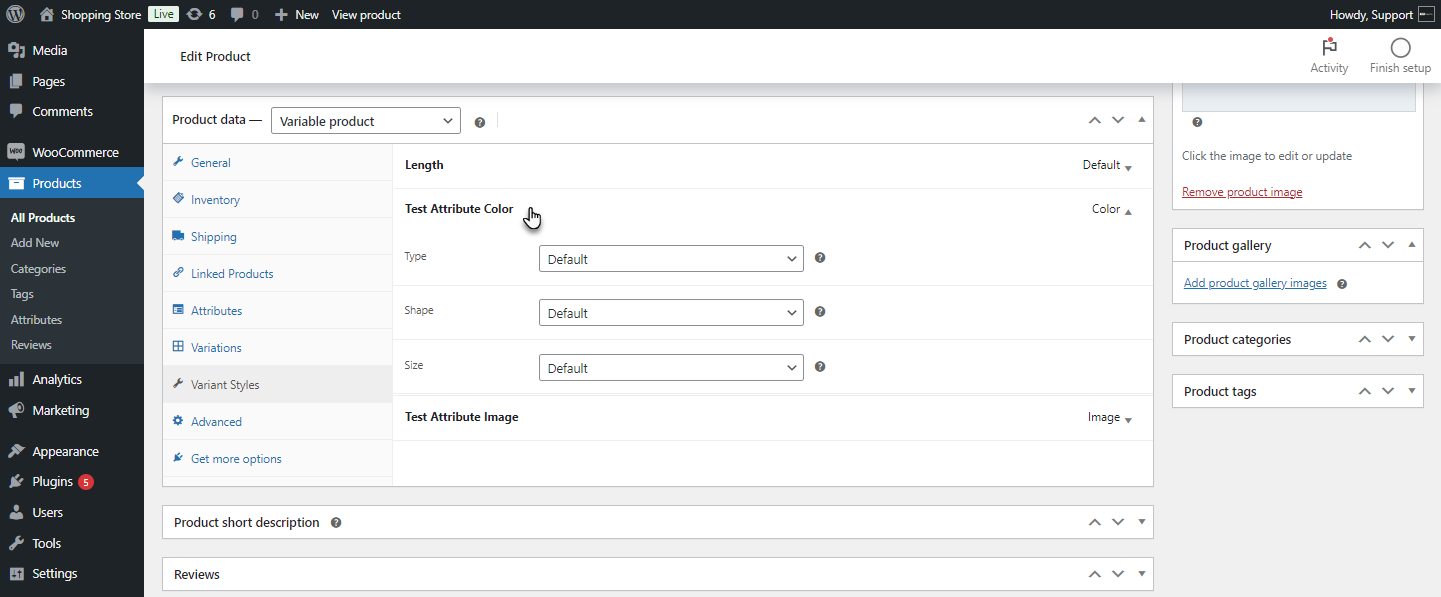This screenshot has width=1441, height=597.
Task: Click the updates icon showing 6
Action: pos(194,15)
